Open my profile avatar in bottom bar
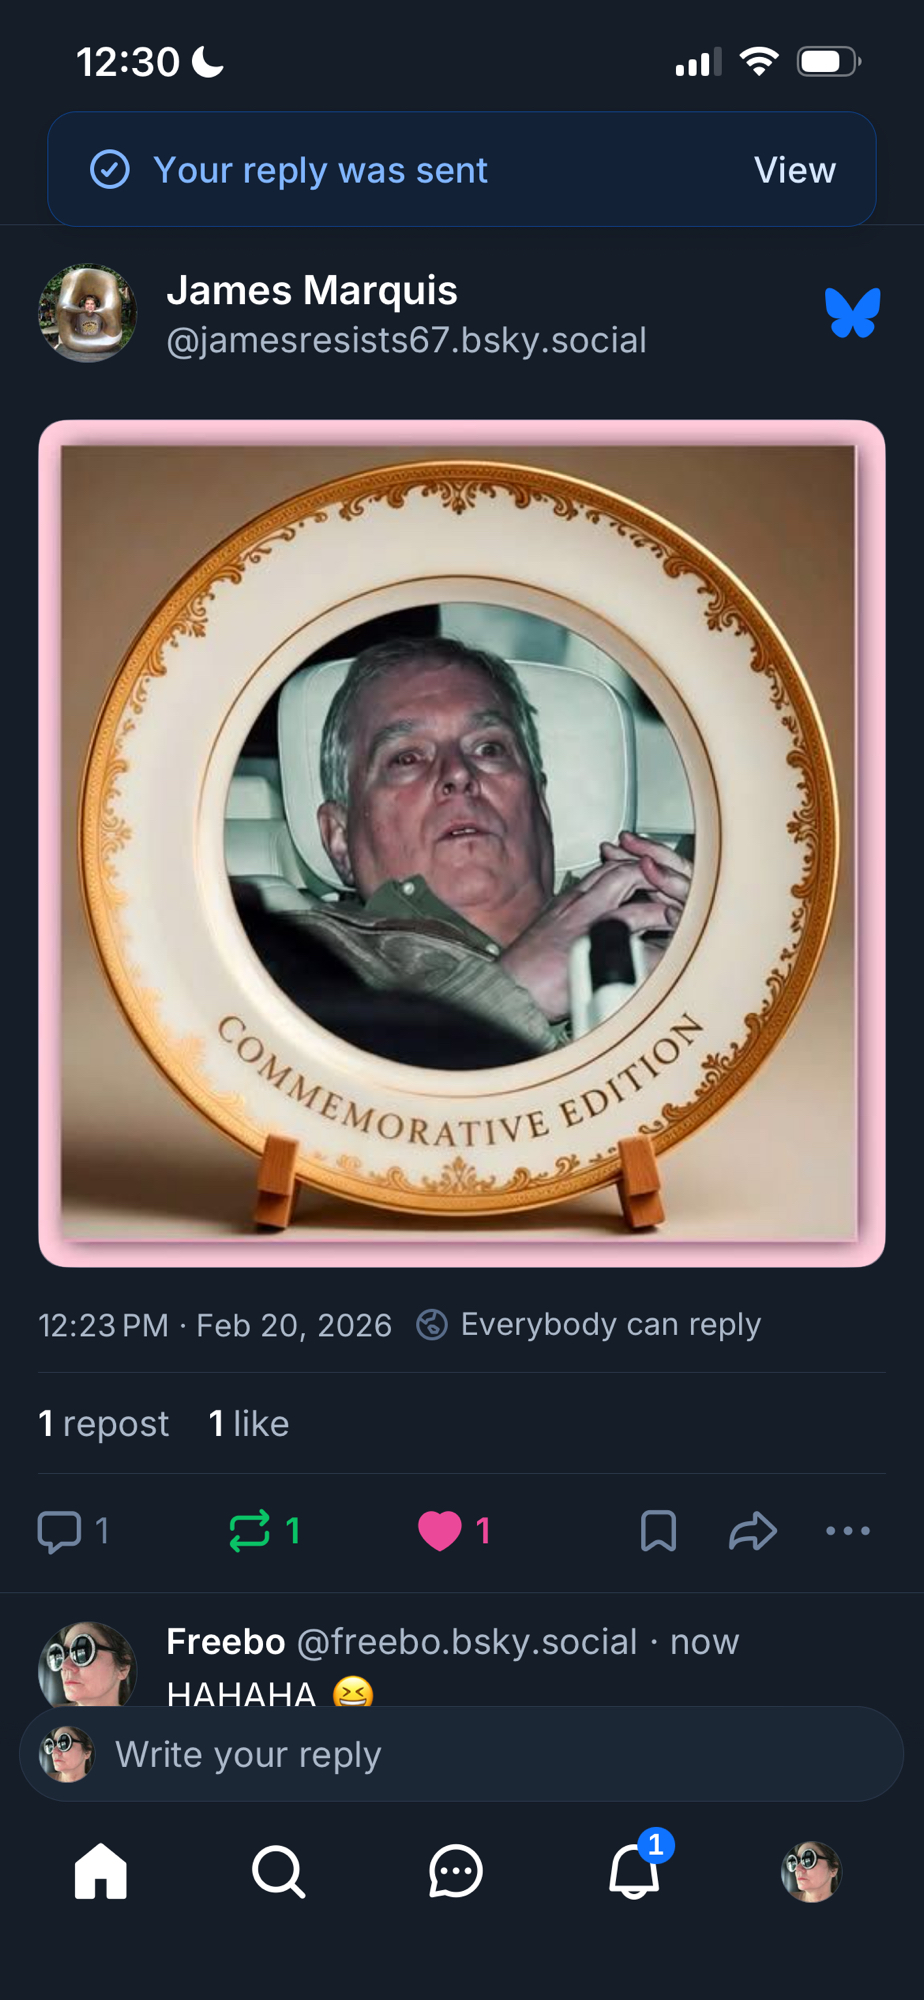This screenshot has width=924, height=2000. pyautogui.click(x=811, y=1871)
